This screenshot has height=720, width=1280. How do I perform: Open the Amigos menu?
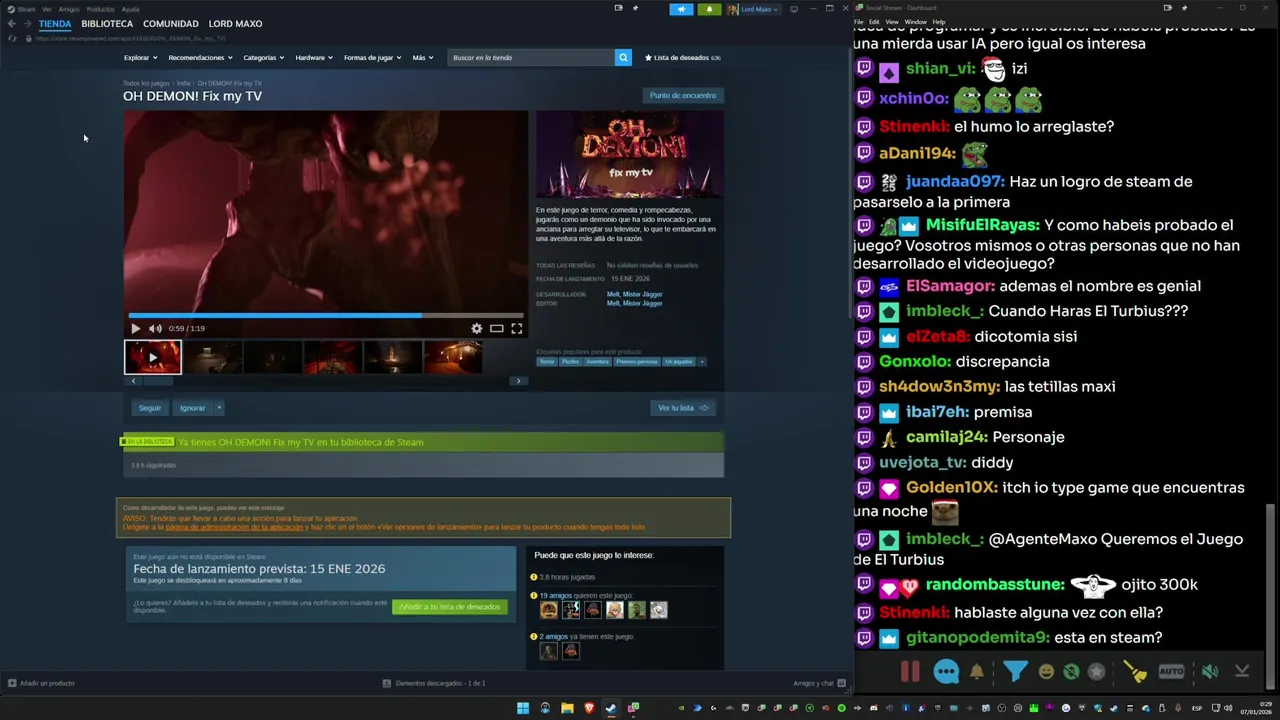69,9
